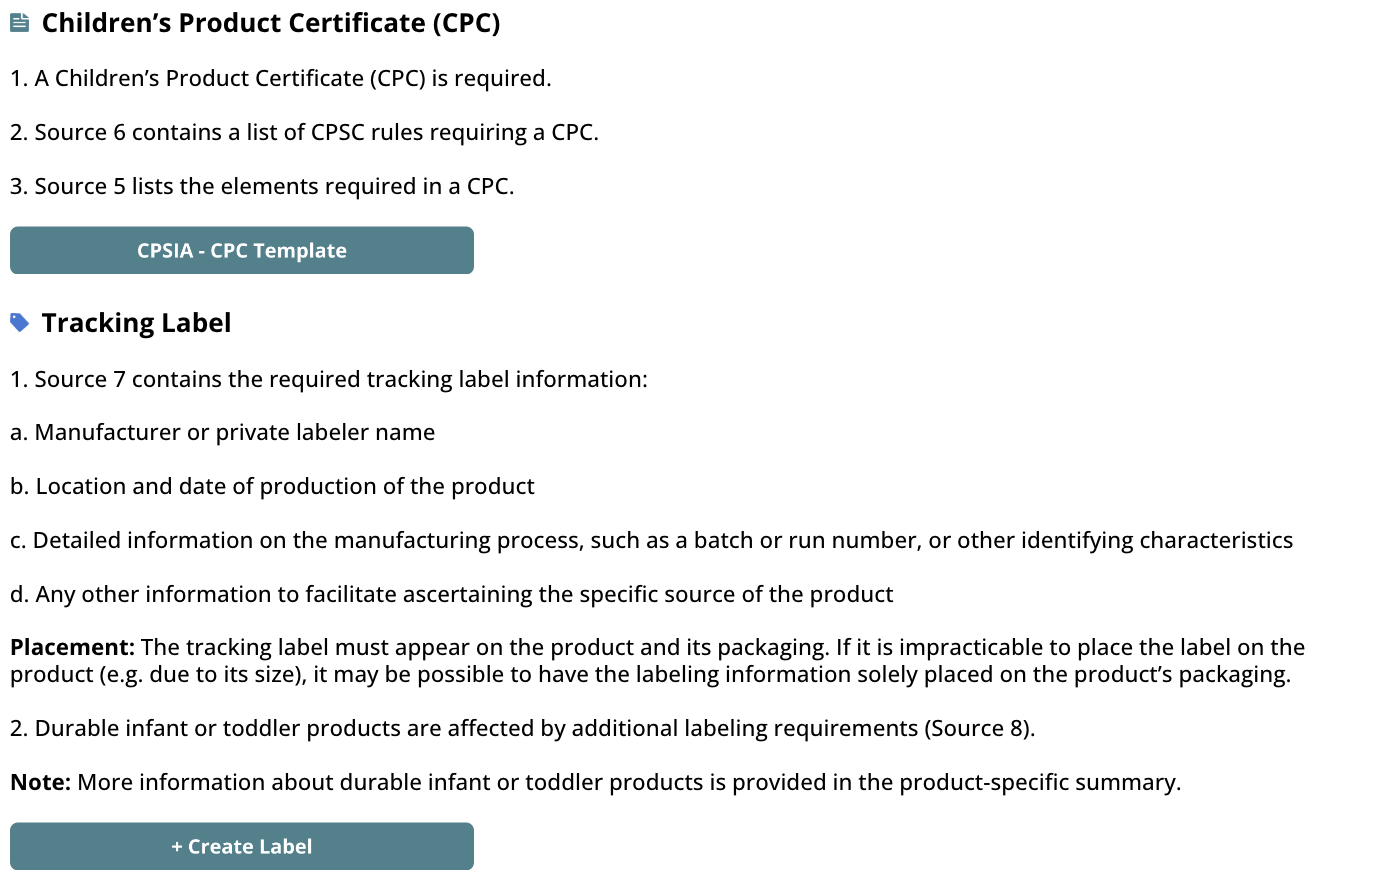Select item a. Manufacturer or private labeler name

[x=223, y=432]
